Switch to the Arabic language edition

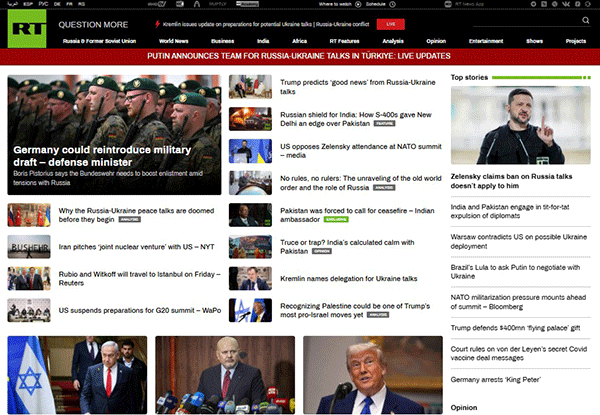click(13, 4)
